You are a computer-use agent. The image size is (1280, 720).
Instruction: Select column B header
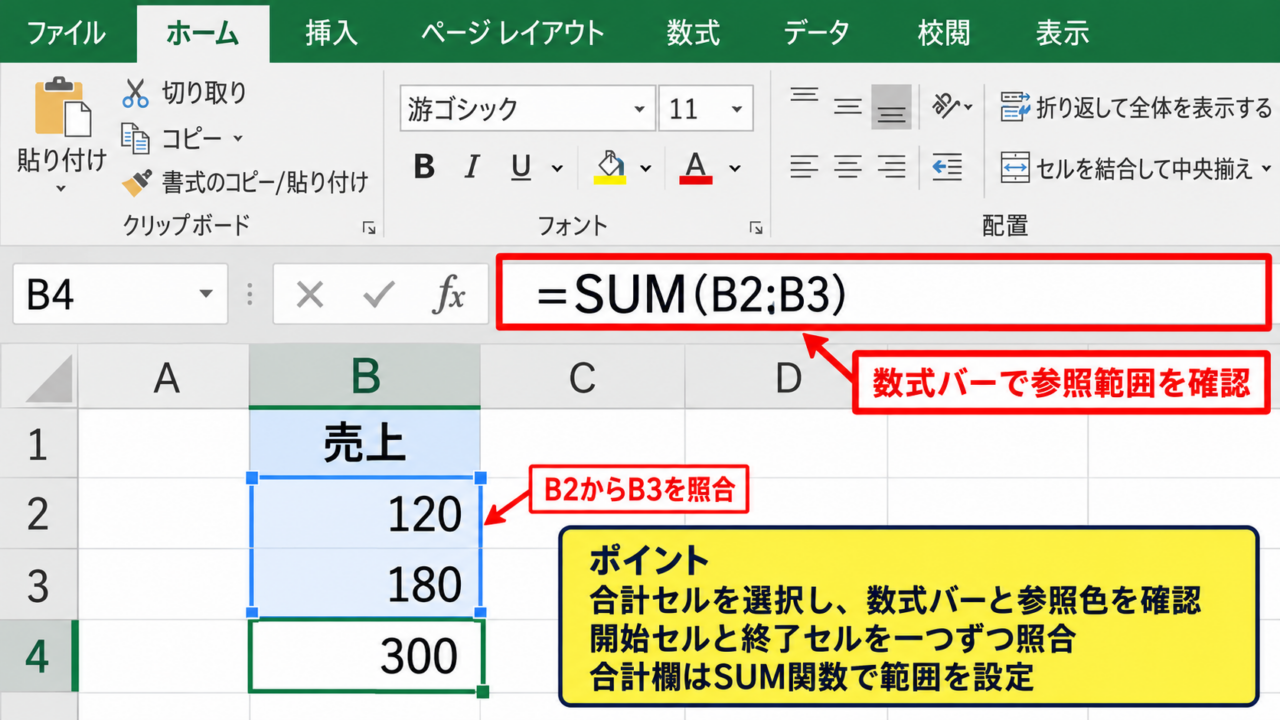[x=365, y=377]
